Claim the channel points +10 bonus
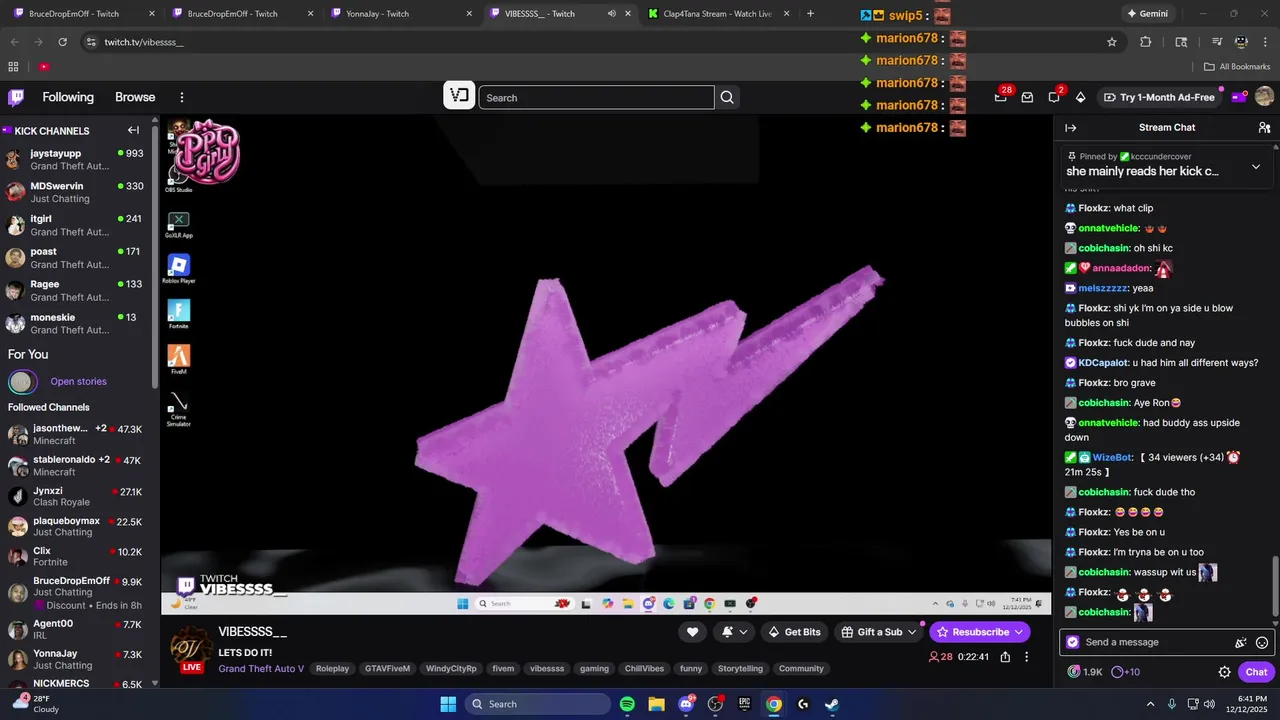Image resolution: width=1280 pixels, height=720 pixels. coord(1126,672)
